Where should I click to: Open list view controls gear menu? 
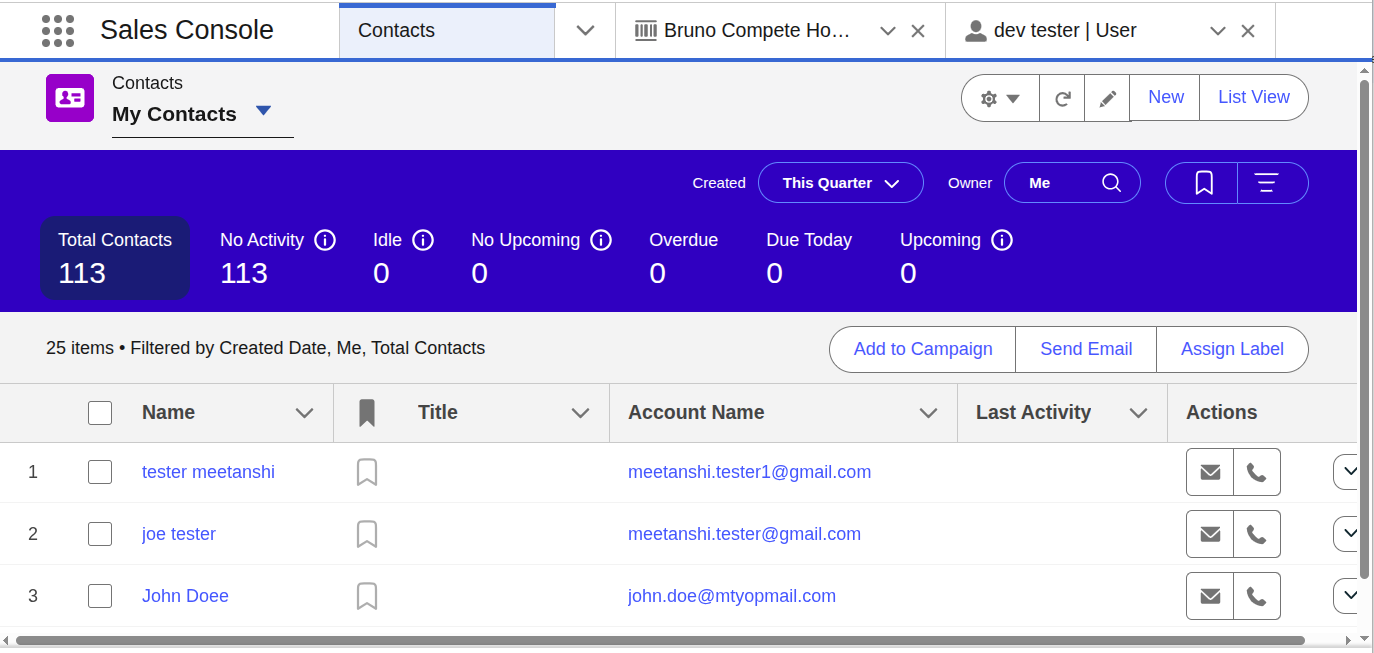click(1000, 98)
